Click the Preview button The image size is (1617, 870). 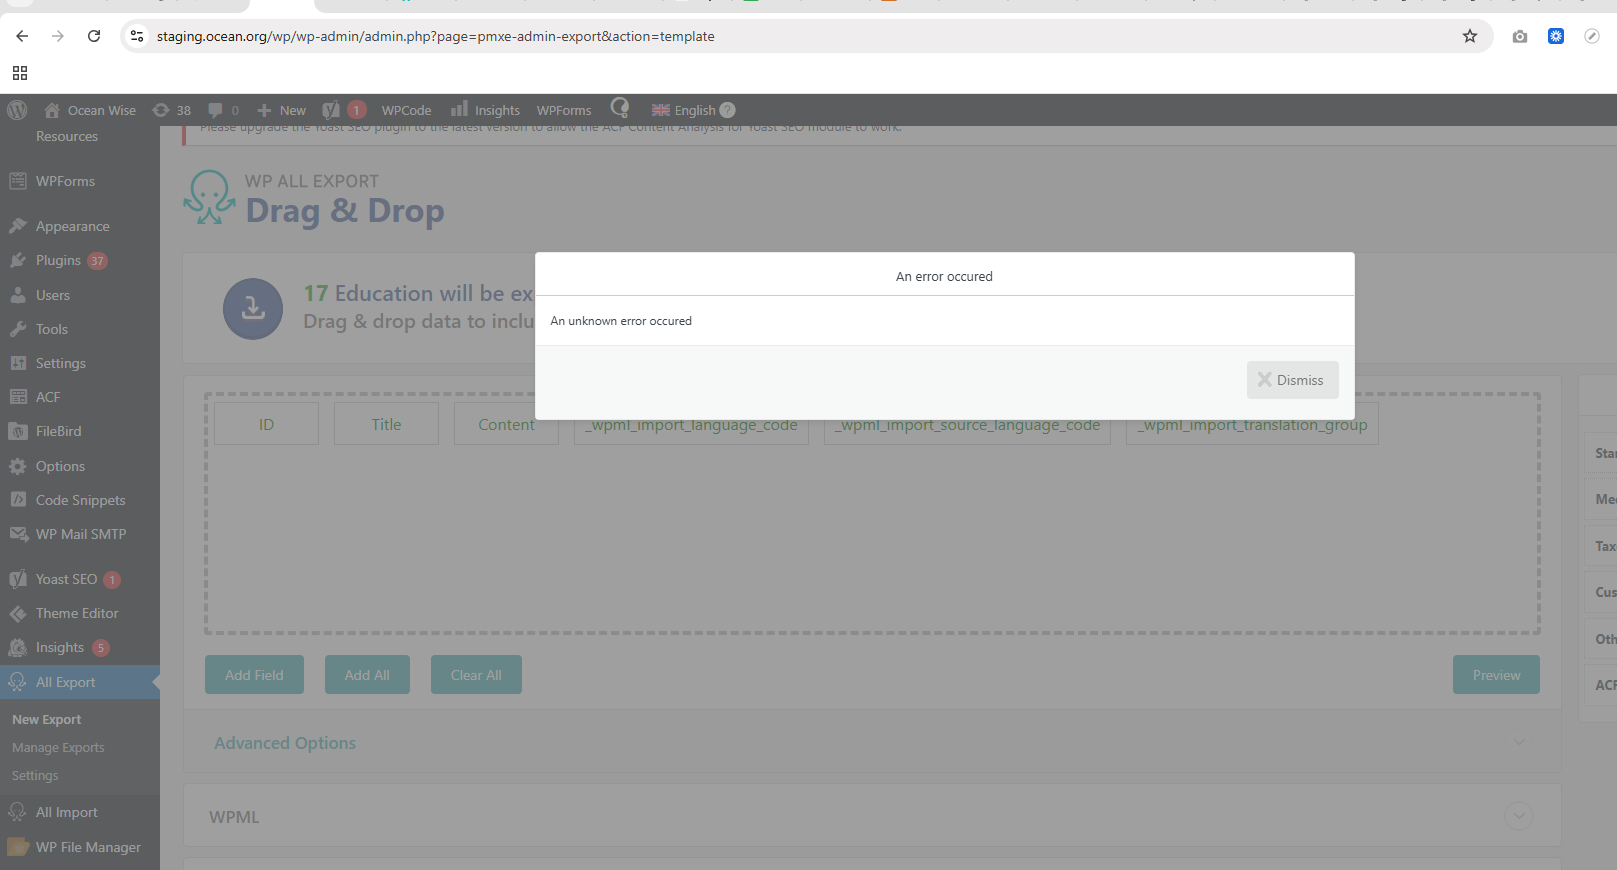[x=1495, y=675]
